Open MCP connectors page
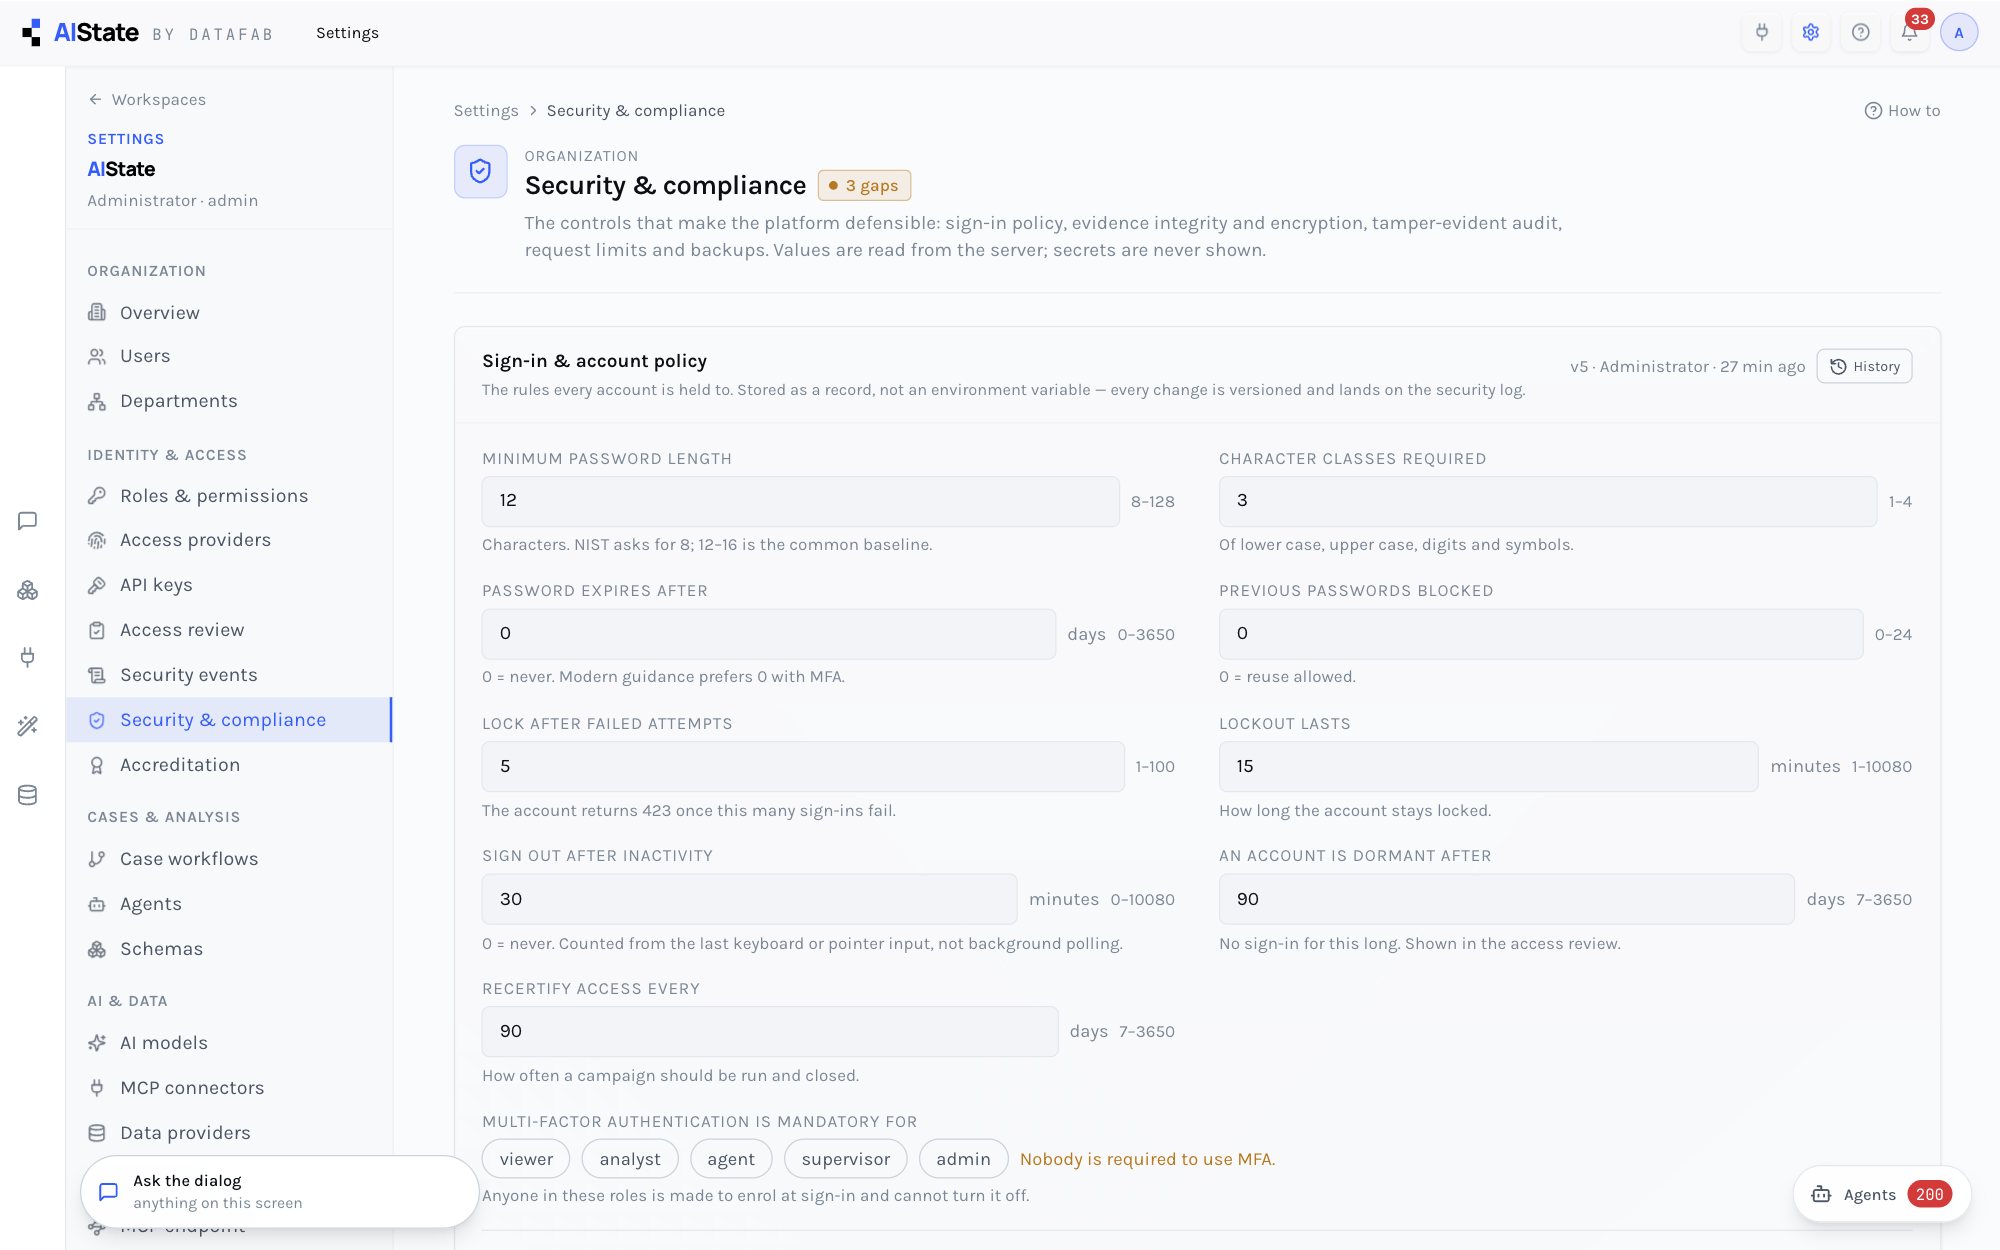2000x1250 pixels. (x=229, y=1088)
